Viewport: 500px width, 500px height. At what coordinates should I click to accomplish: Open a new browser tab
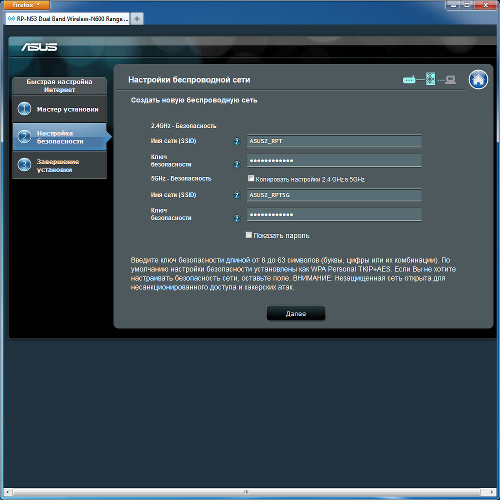click(137, 19)
